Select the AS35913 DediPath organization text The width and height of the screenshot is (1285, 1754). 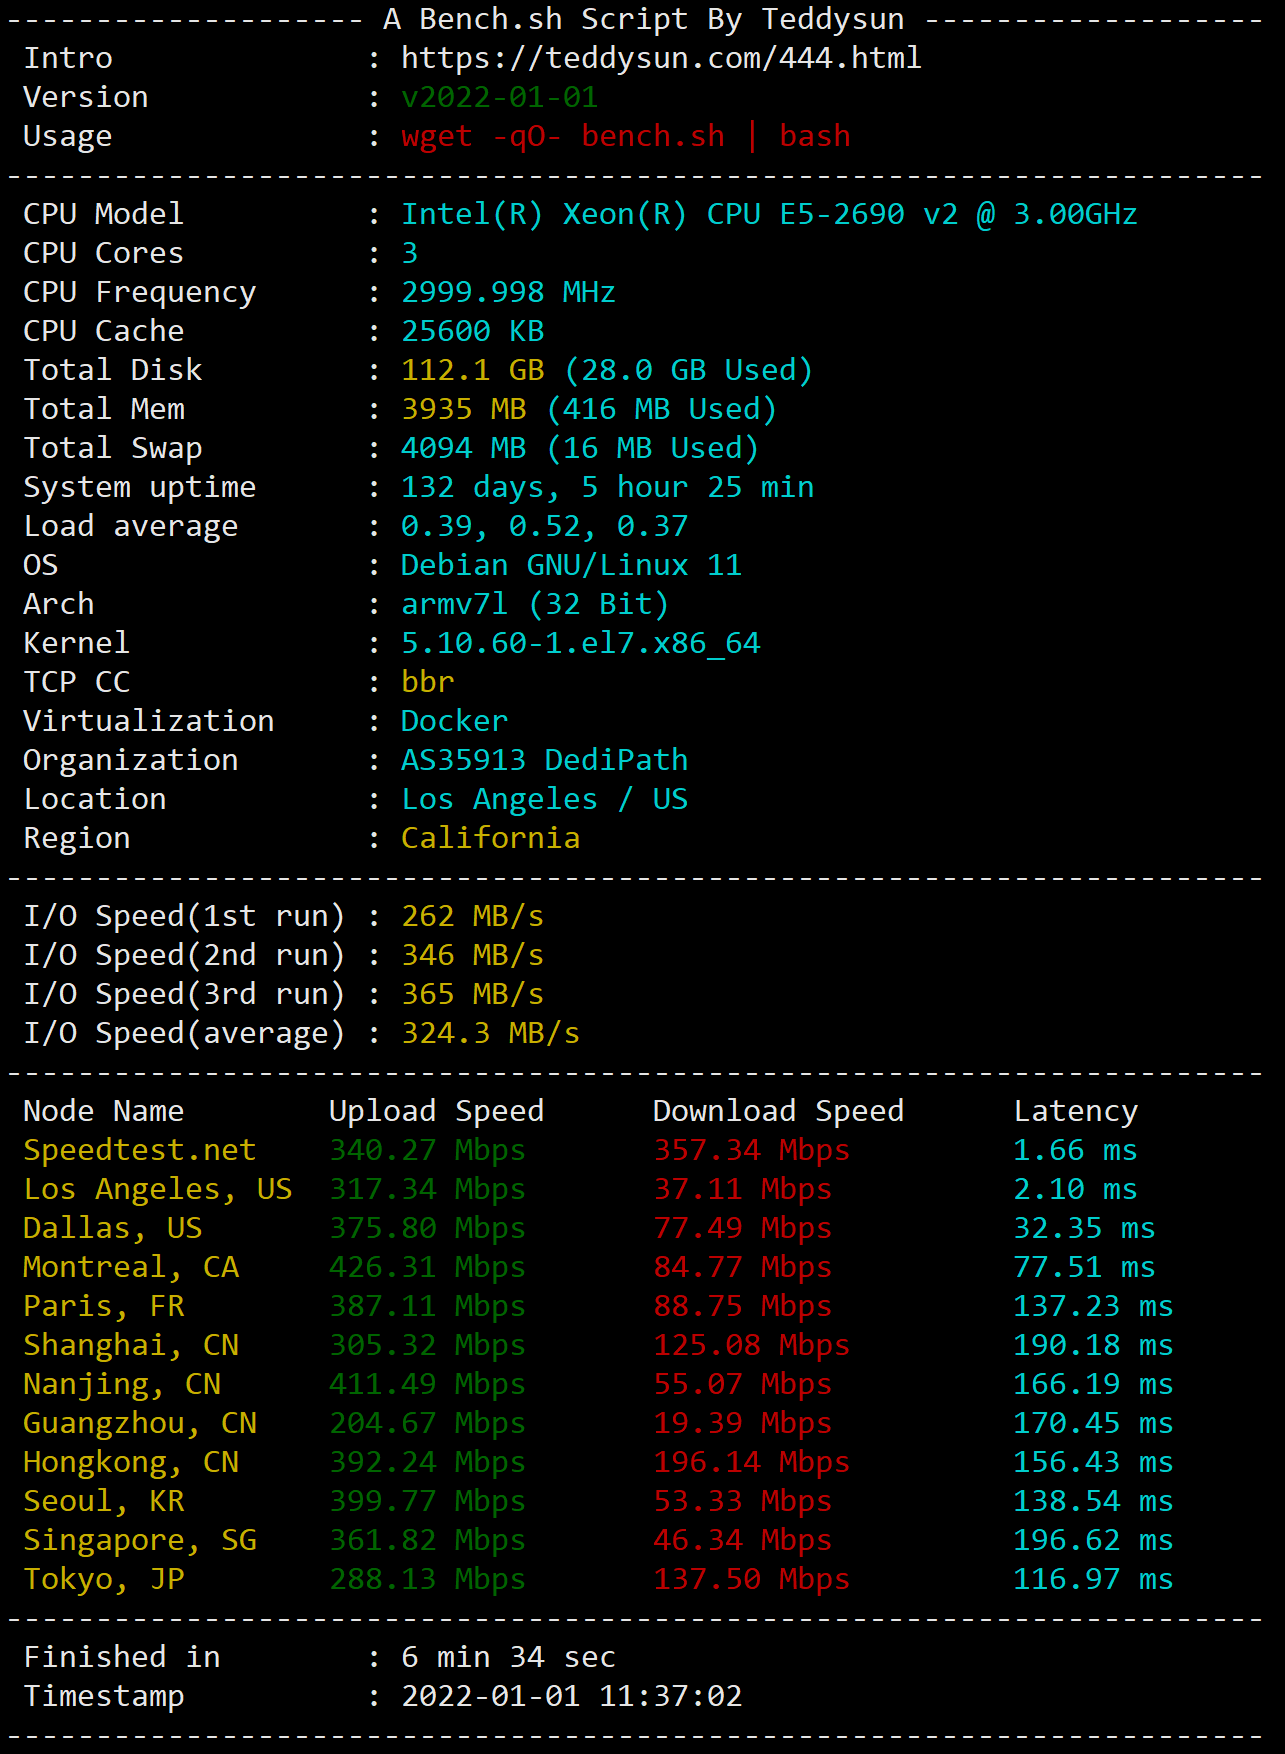click(x=544, y=760)
